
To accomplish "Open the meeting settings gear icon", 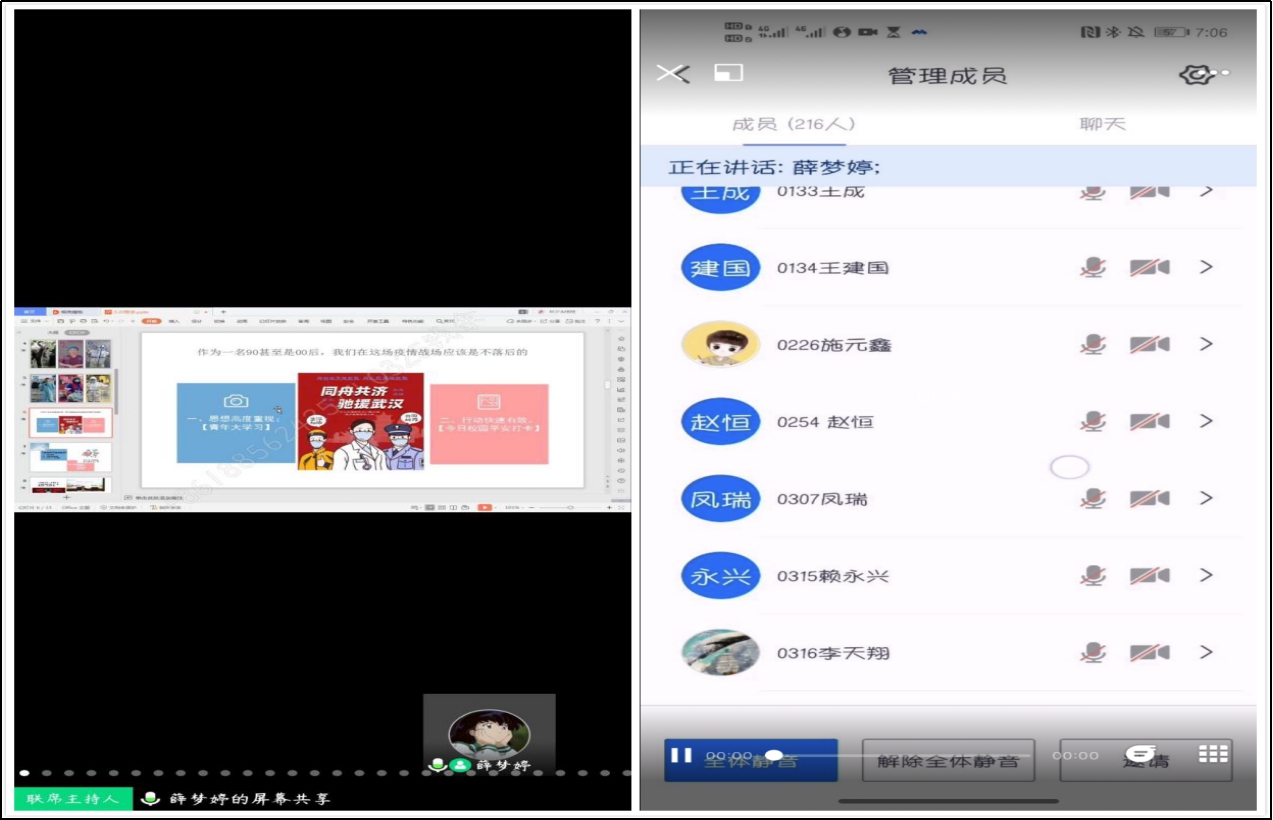I will point(1193,74).
